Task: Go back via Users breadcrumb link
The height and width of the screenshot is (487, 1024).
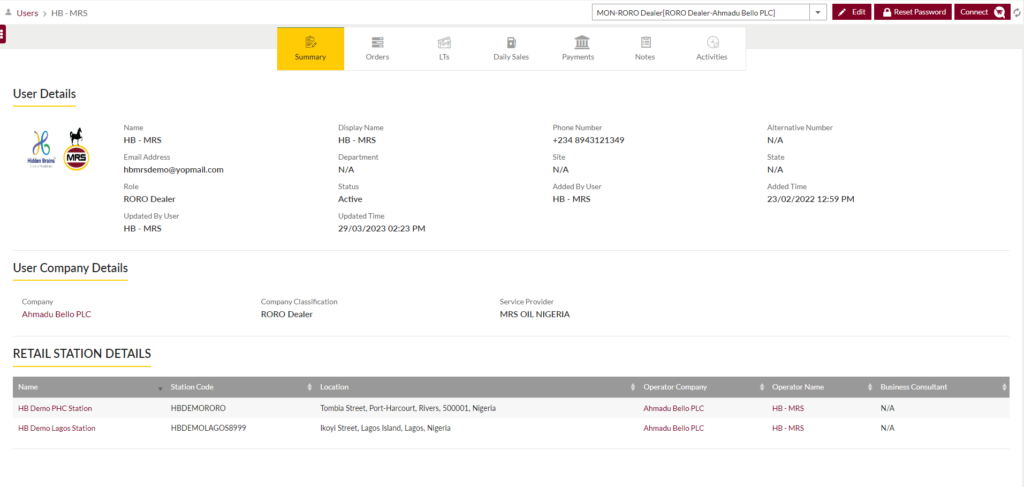Action: (x=27, y=12)
